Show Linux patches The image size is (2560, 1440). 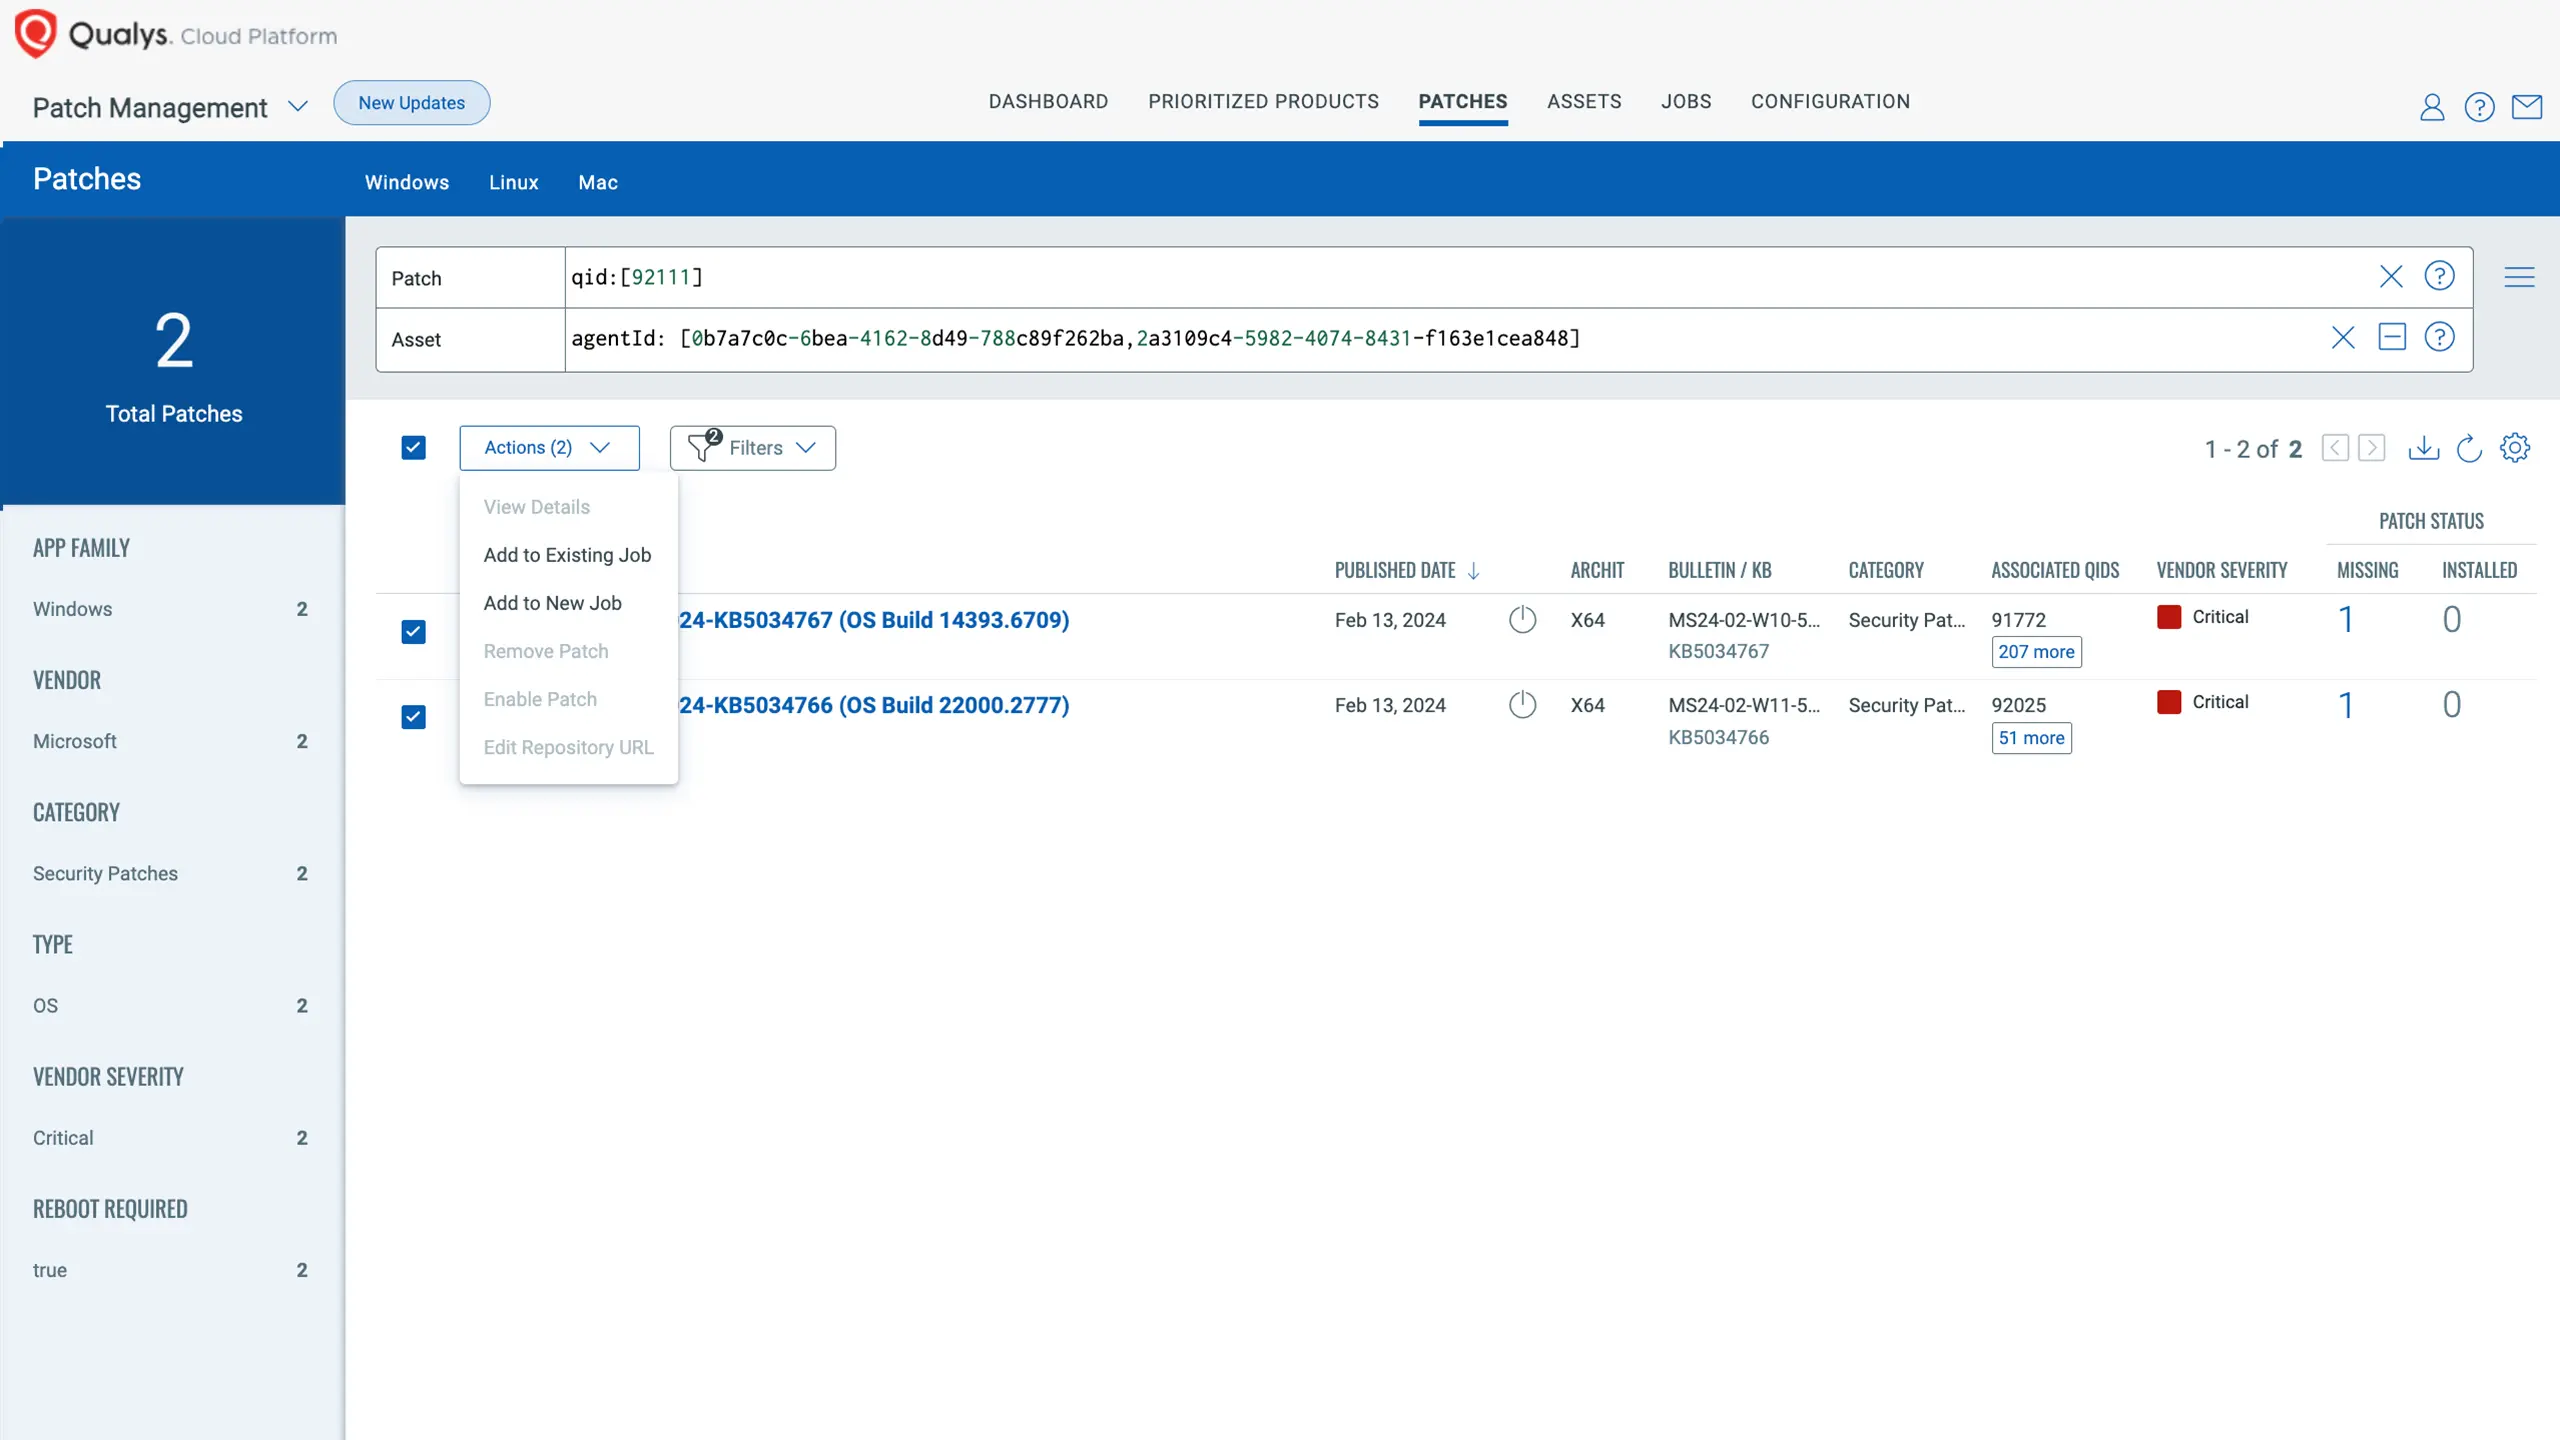tap(514, 183)
